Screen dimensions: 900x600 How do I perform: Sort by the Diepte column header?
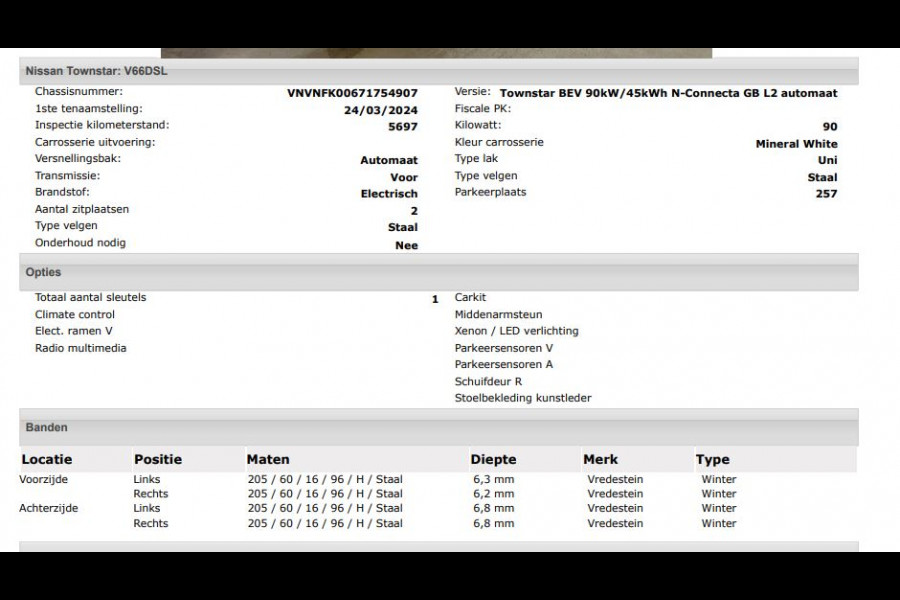tap(493, 460)
